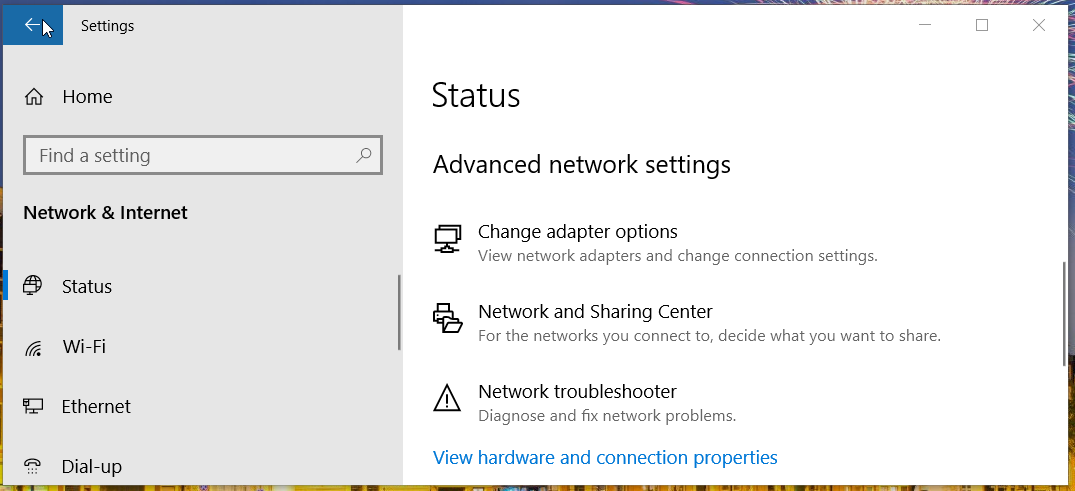Launch the Network troubleshooter
Screen dimensions: 1075x491
point(577,392)
